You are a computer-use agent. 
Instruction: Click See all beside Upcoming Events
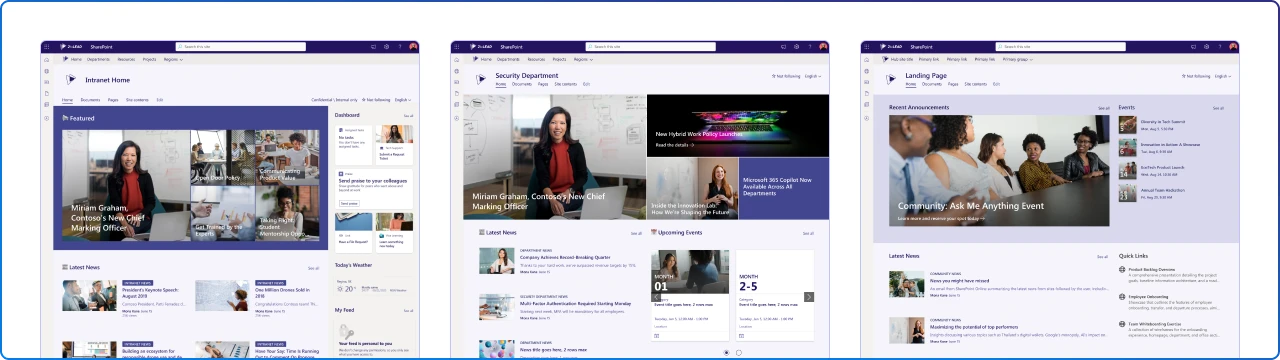(x=808, y=233)
